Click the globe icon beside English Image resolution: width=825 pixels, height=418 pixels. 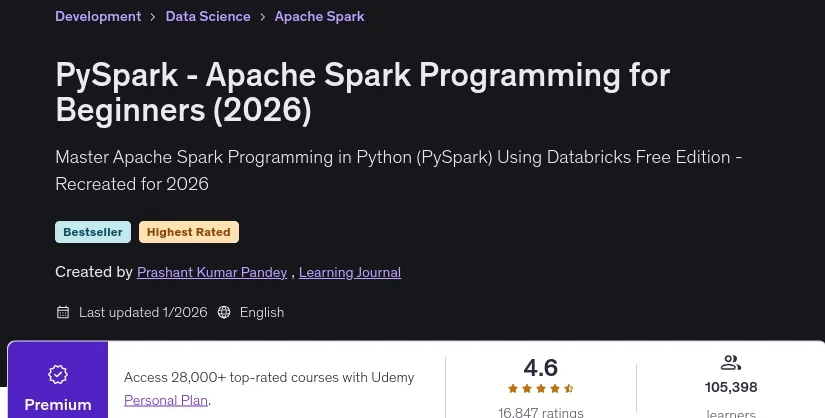tap(224, 312)
